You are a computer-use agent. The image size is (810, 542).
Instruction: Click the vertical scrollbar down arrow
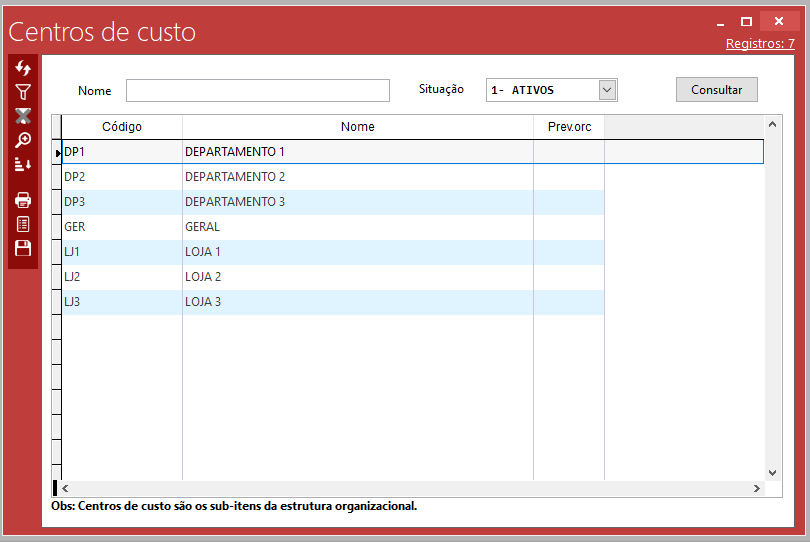point(772,472)
